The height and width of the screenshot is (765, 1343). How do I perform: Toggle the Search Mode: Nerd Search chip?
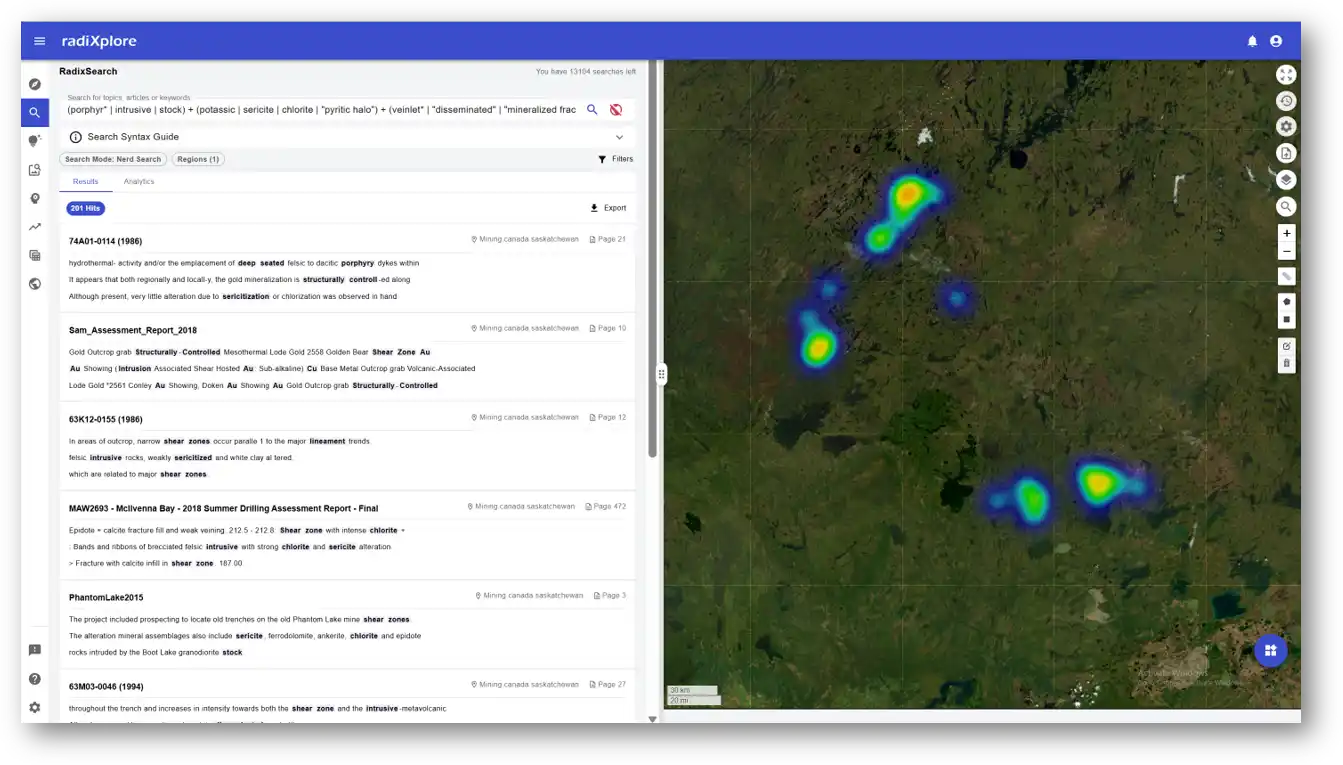[113, 159]
